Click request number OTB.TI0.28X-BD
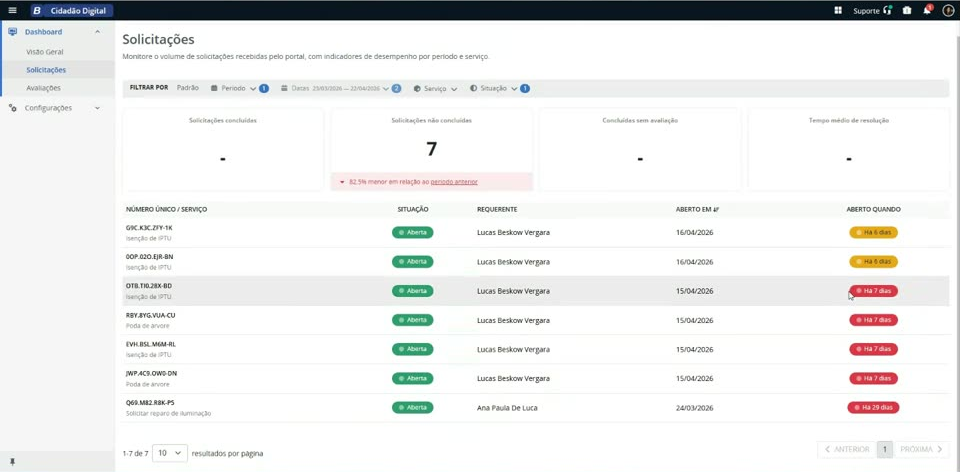 pos(149,286)
